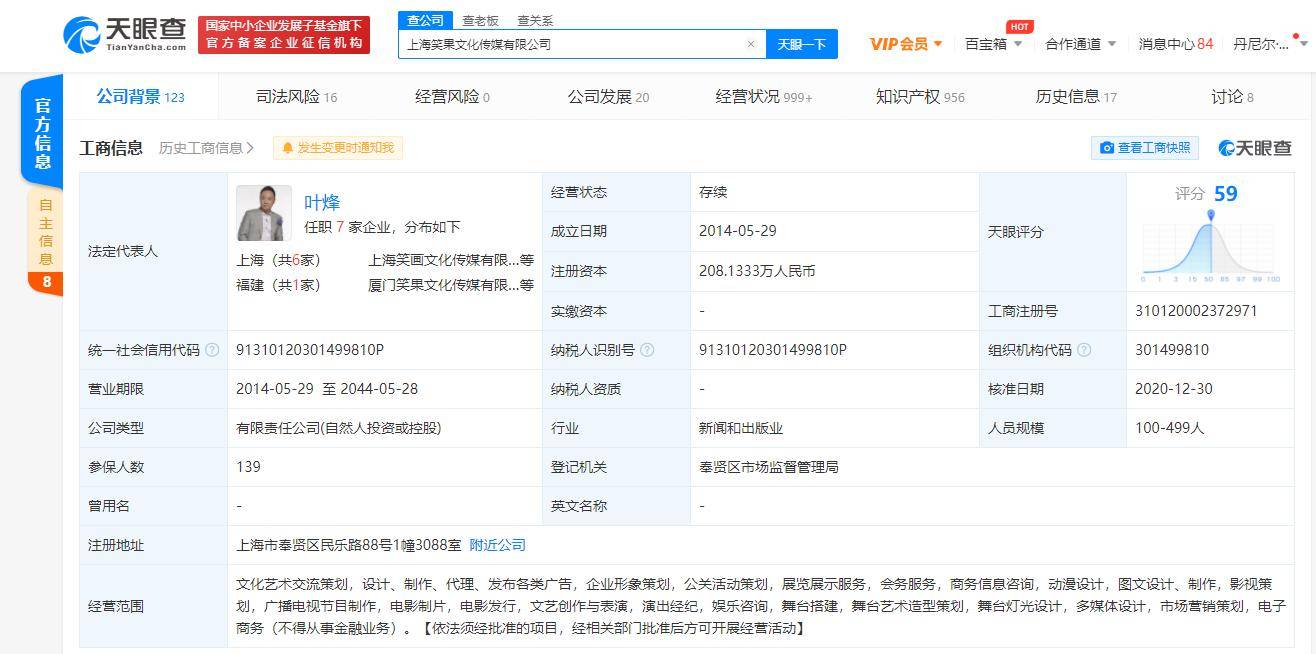
Task: Clear the search box with the X icon
Action: click(x=751, y=44)
